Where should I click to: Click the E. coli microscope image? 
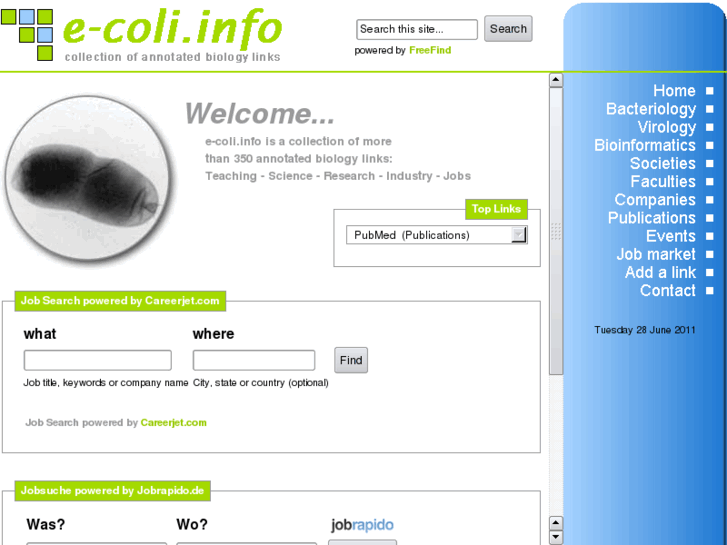point(88,179)
